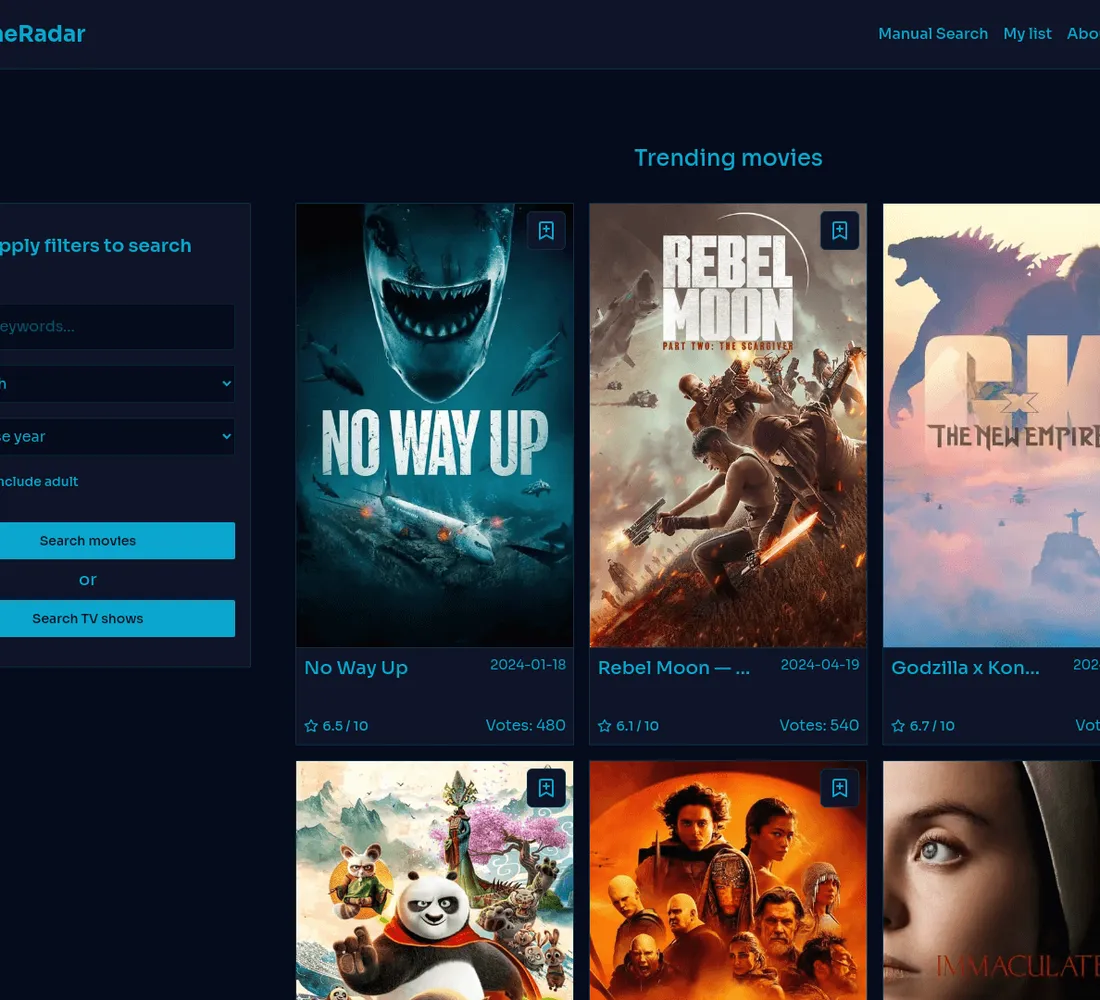Screen dimensions: 1100x1000
Task: Bookmark the Kung Fu Panda movie
Action: coord(546,788)
